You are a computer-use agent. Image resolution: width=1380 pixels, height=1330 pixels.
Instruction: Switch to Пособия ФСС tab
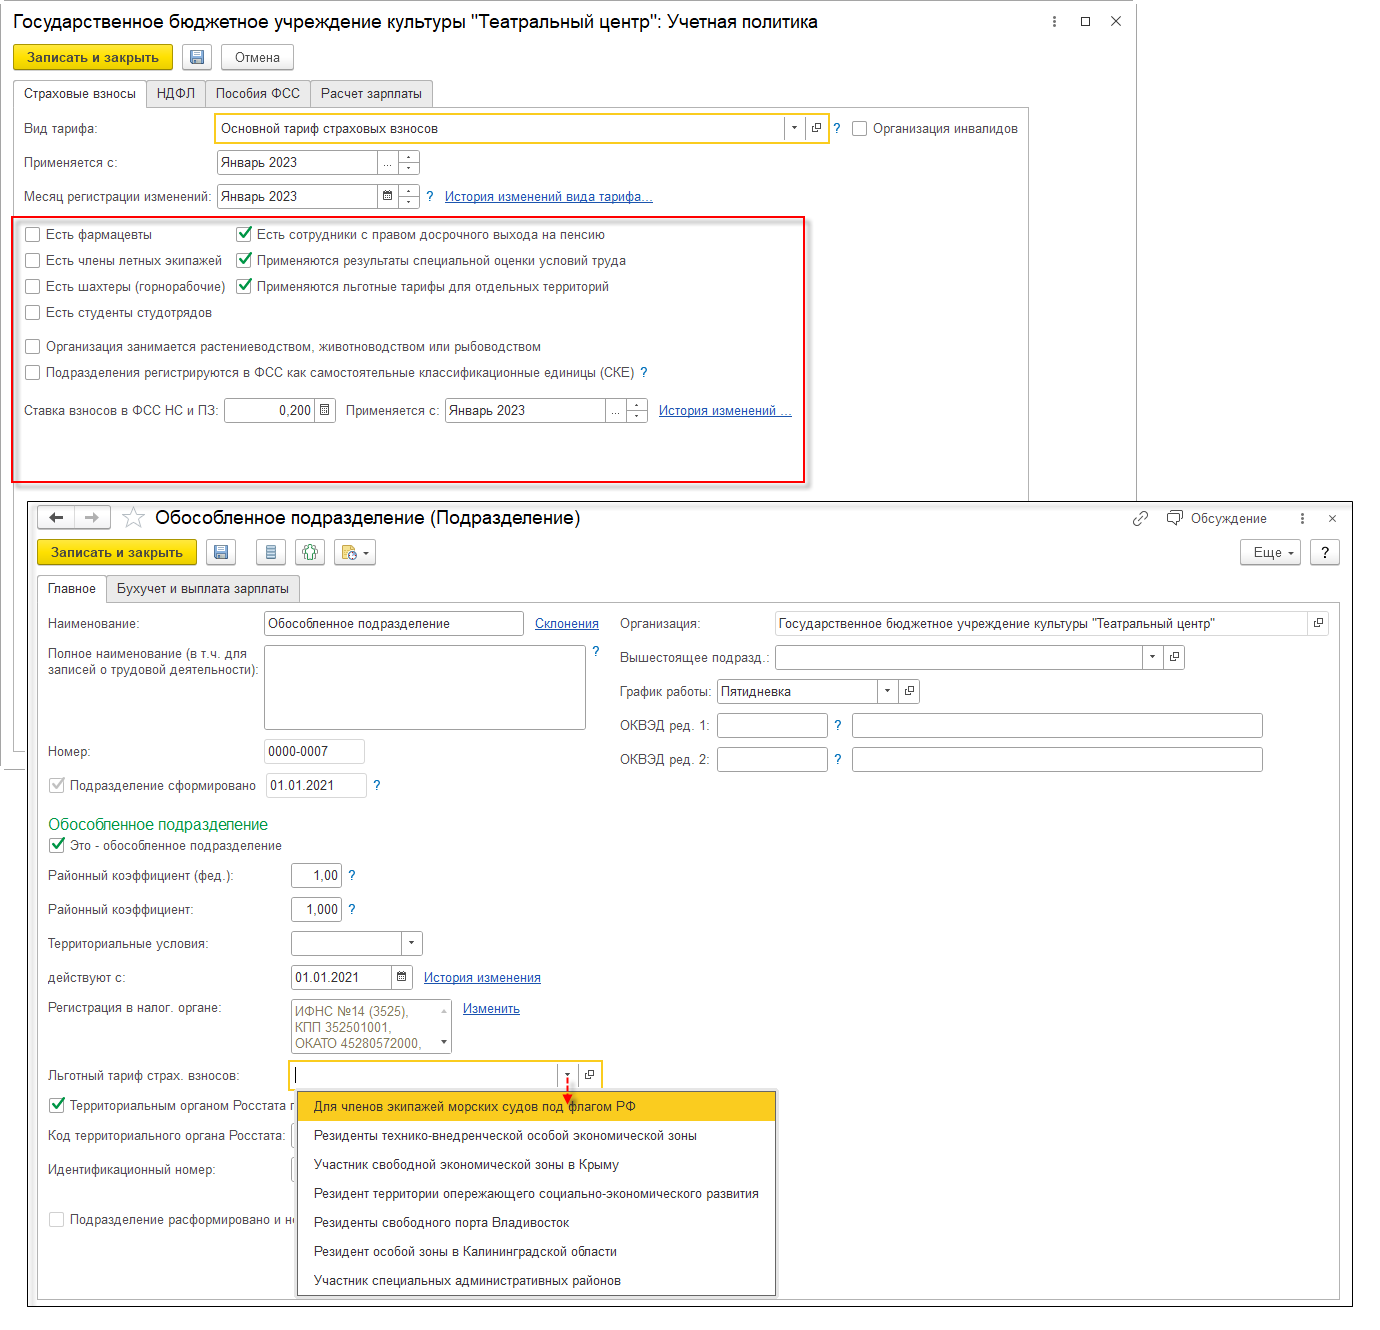click(258, 93)
